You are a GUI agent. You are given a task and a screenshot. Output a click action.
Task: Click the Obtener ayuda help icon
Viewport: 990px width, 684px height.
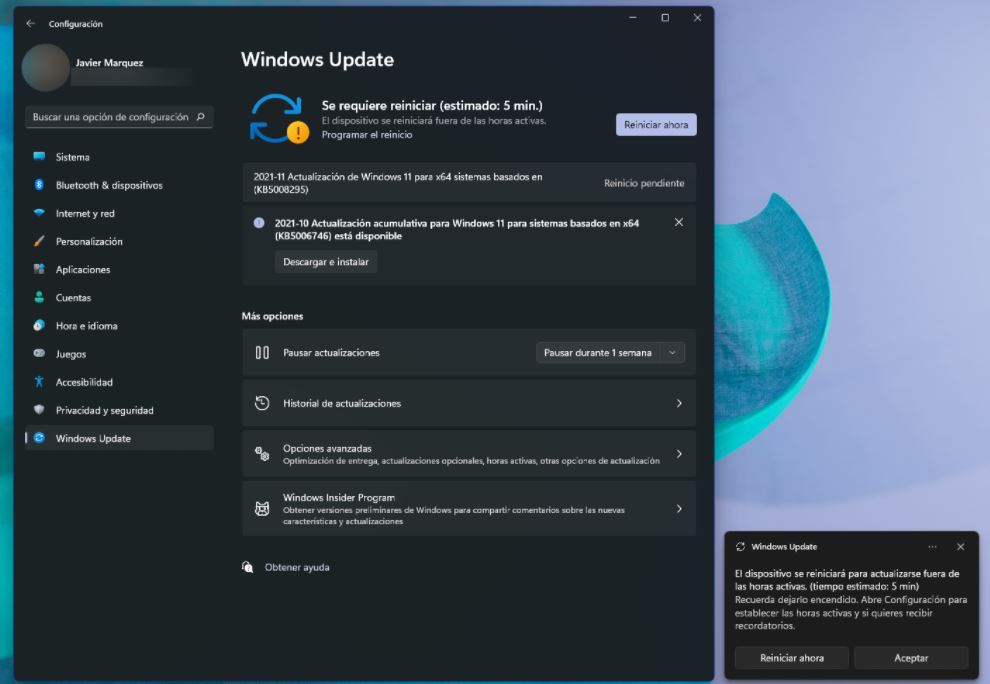pyautogui.click(x=248, y=567)
